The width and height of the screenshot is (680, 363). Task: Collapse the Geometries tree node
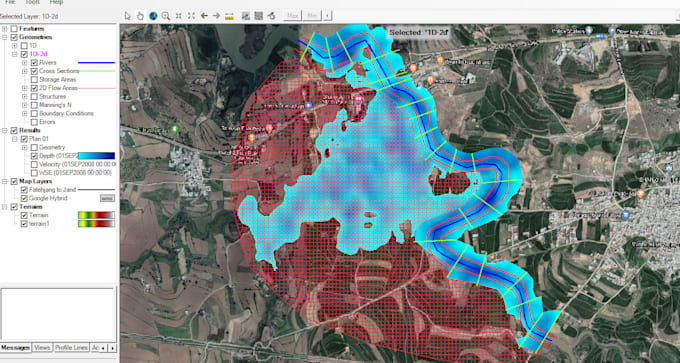coord(5,37)
